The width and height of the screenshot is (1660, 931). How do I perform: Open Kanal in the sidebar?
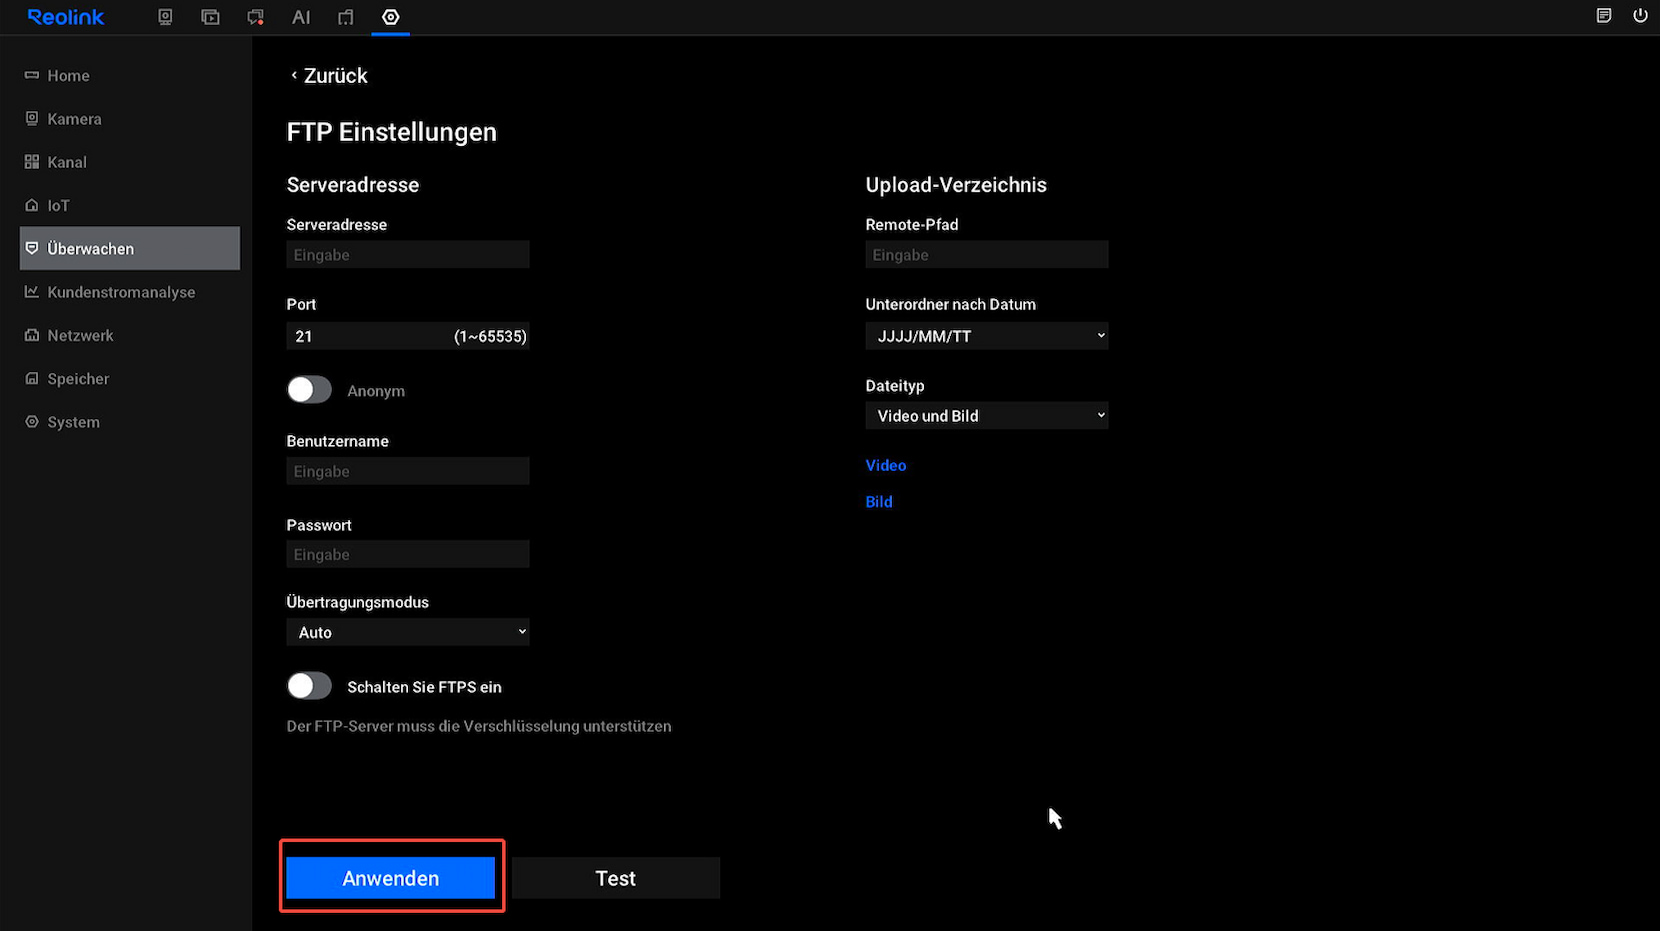(130, 162)
